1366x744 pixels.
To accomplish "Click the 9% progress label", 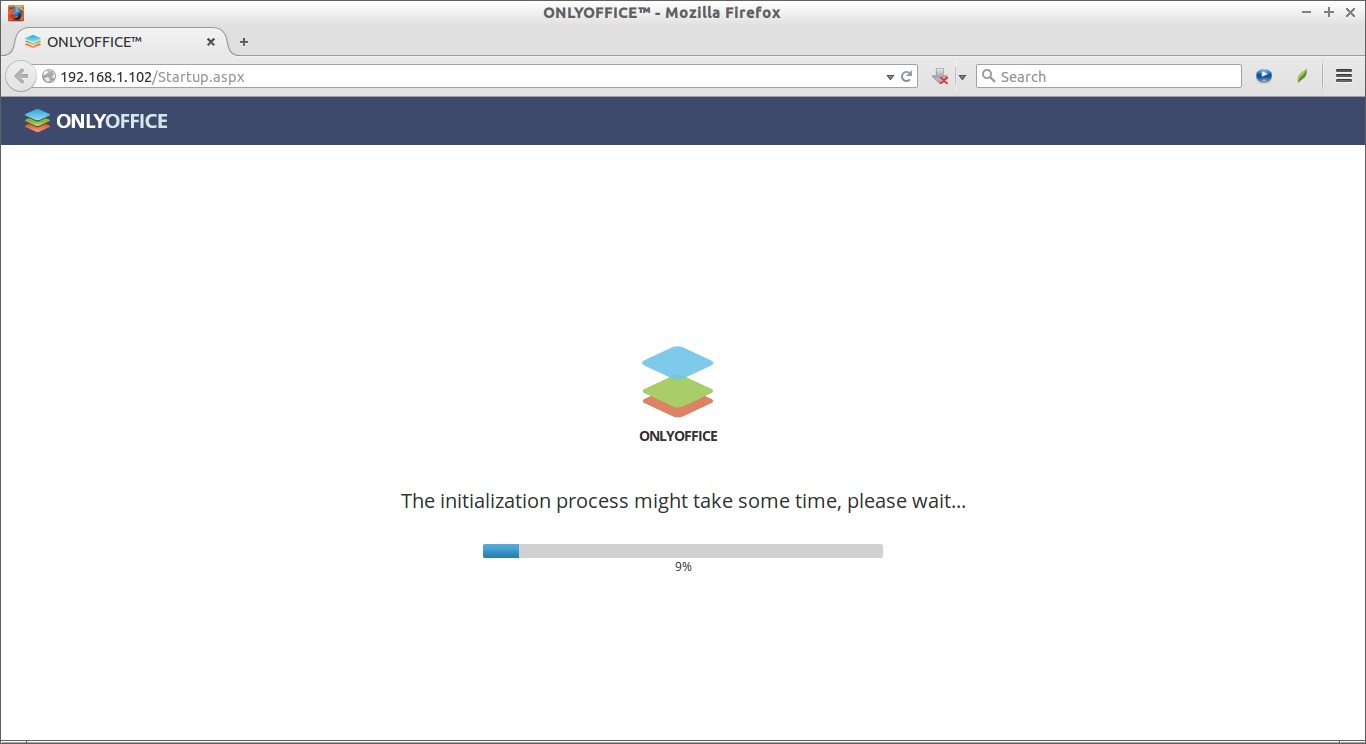I will click(x=683, y=567).
